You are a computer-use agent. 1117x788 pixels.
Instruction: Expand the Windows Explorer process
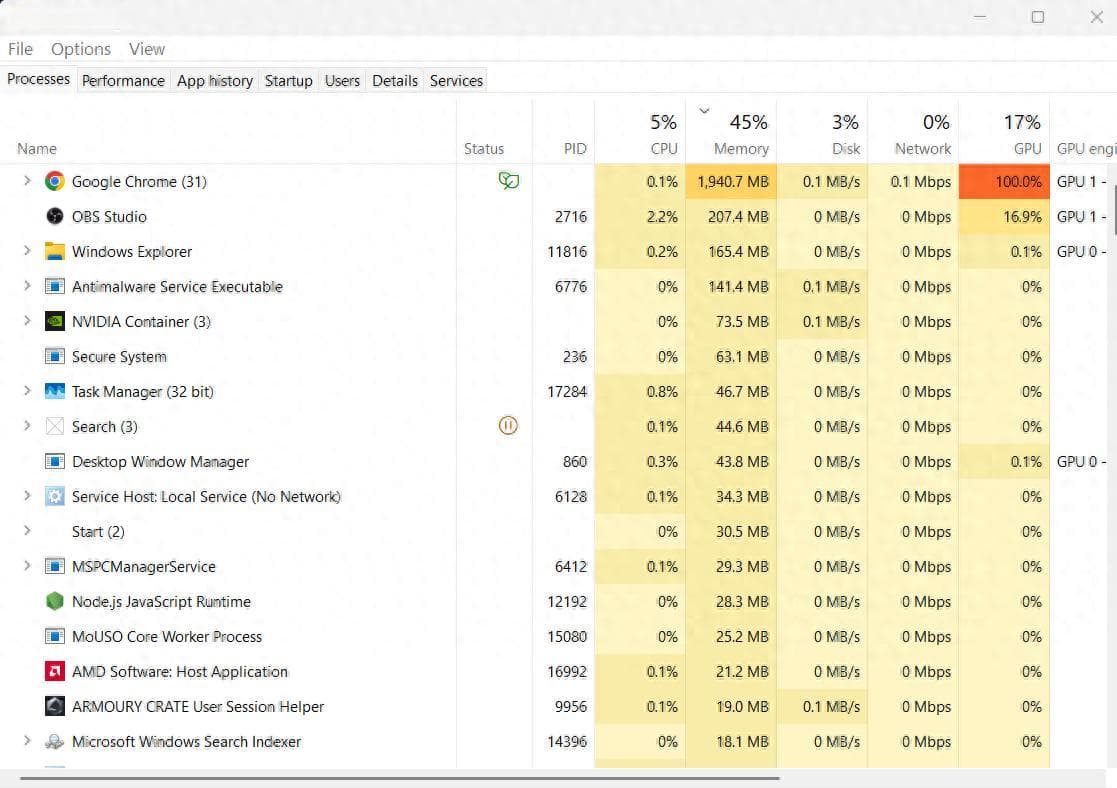27,250
